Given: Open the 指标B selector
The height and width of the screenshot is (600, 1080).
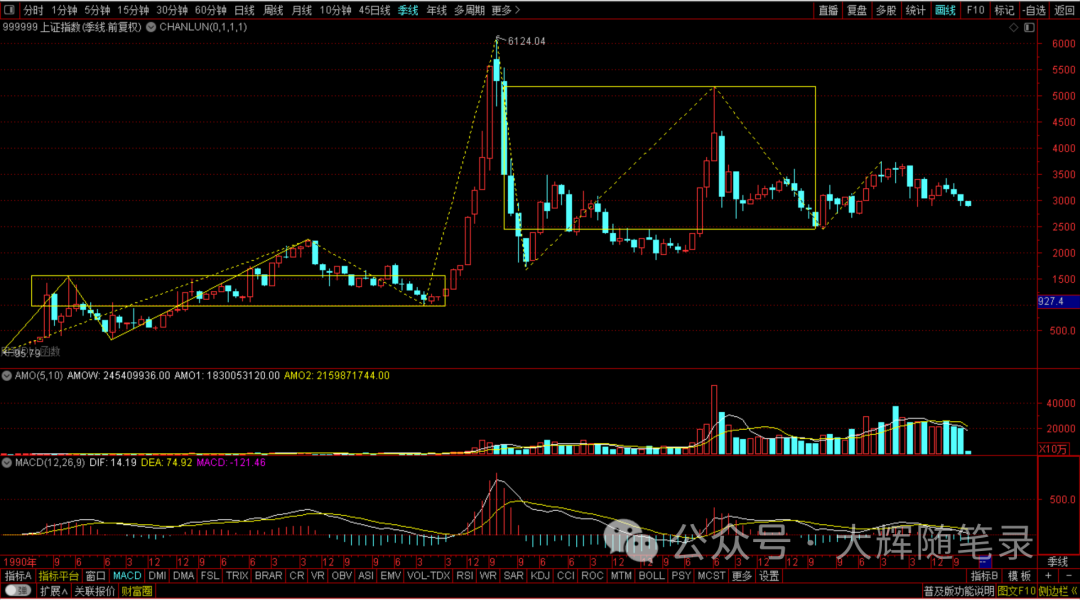Looking at the screenshot, I should tap(984, 576).
